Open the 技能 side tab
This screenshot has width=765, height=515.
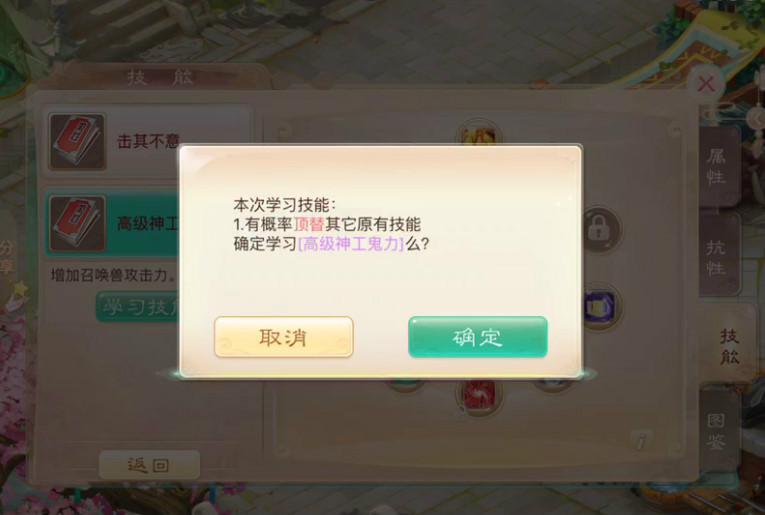[x=729, y=346]
